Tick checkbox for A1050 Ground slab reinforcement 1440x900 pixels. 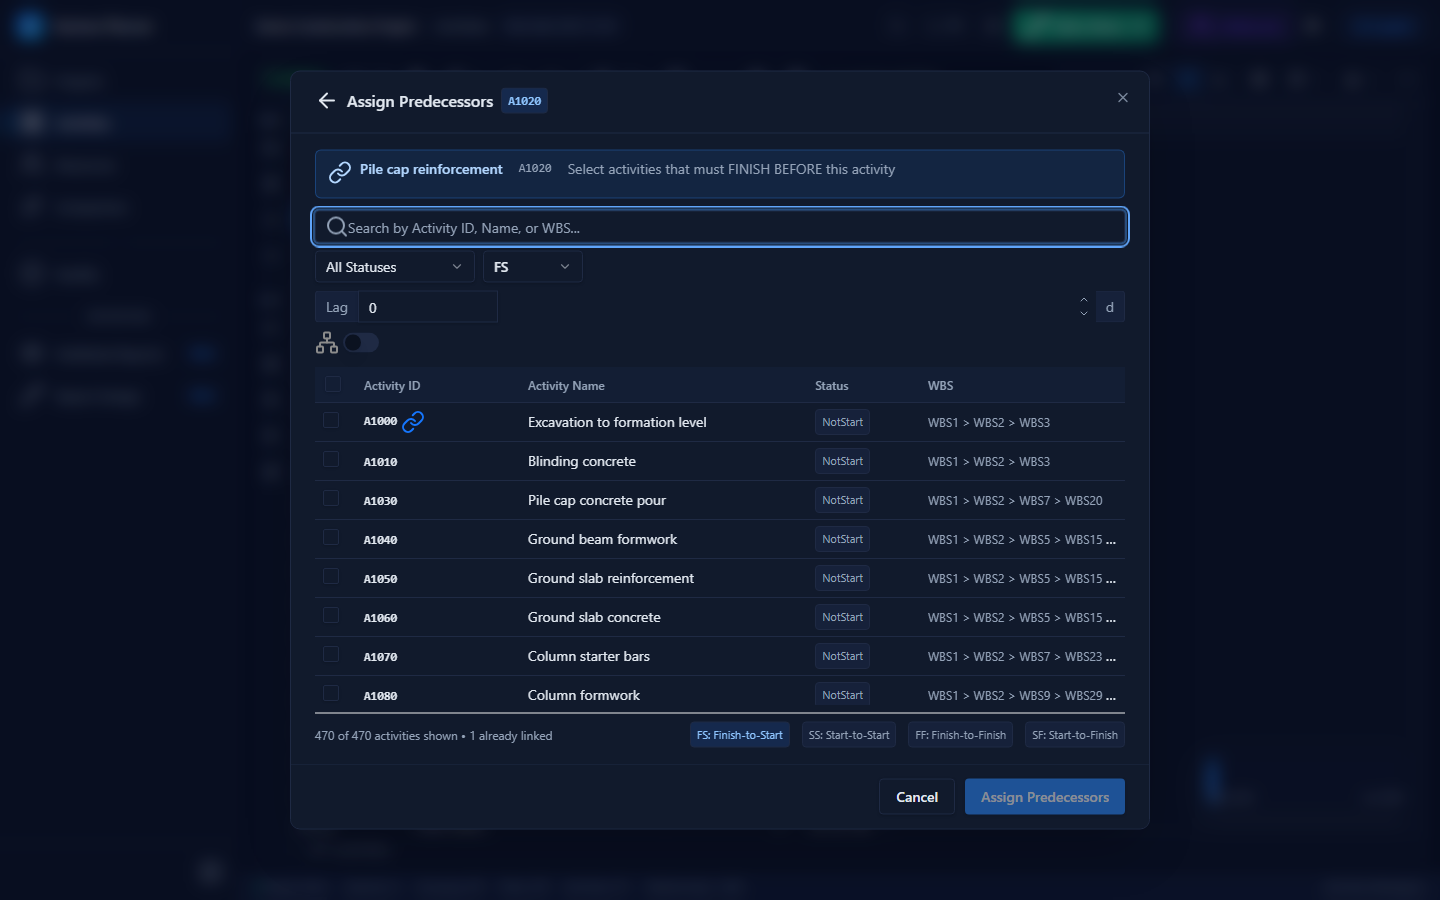pos(331,576)
